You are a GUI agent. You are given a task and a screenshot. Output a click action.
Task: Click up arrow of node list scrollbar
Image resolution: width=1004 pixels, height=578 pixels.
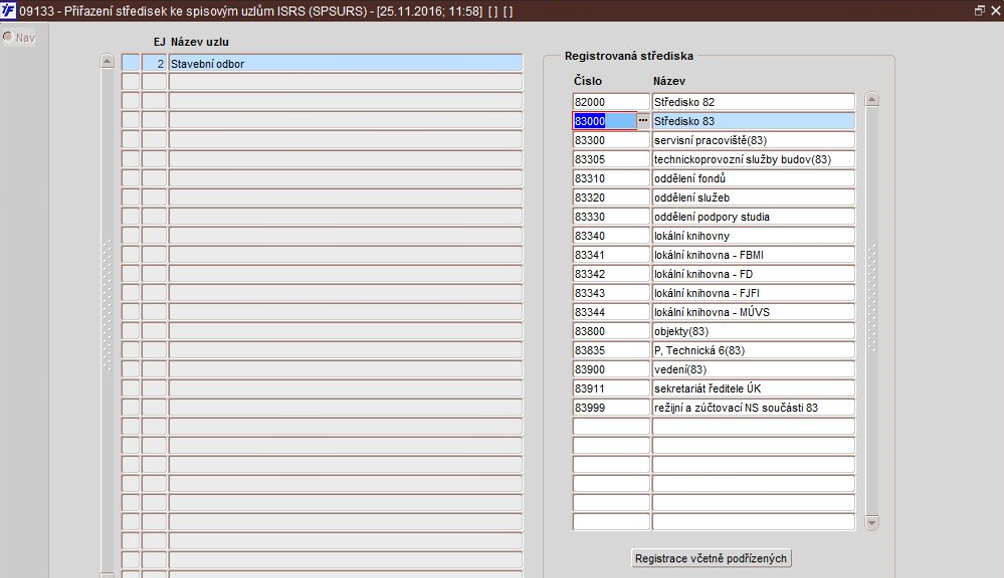tap(108, 61)
